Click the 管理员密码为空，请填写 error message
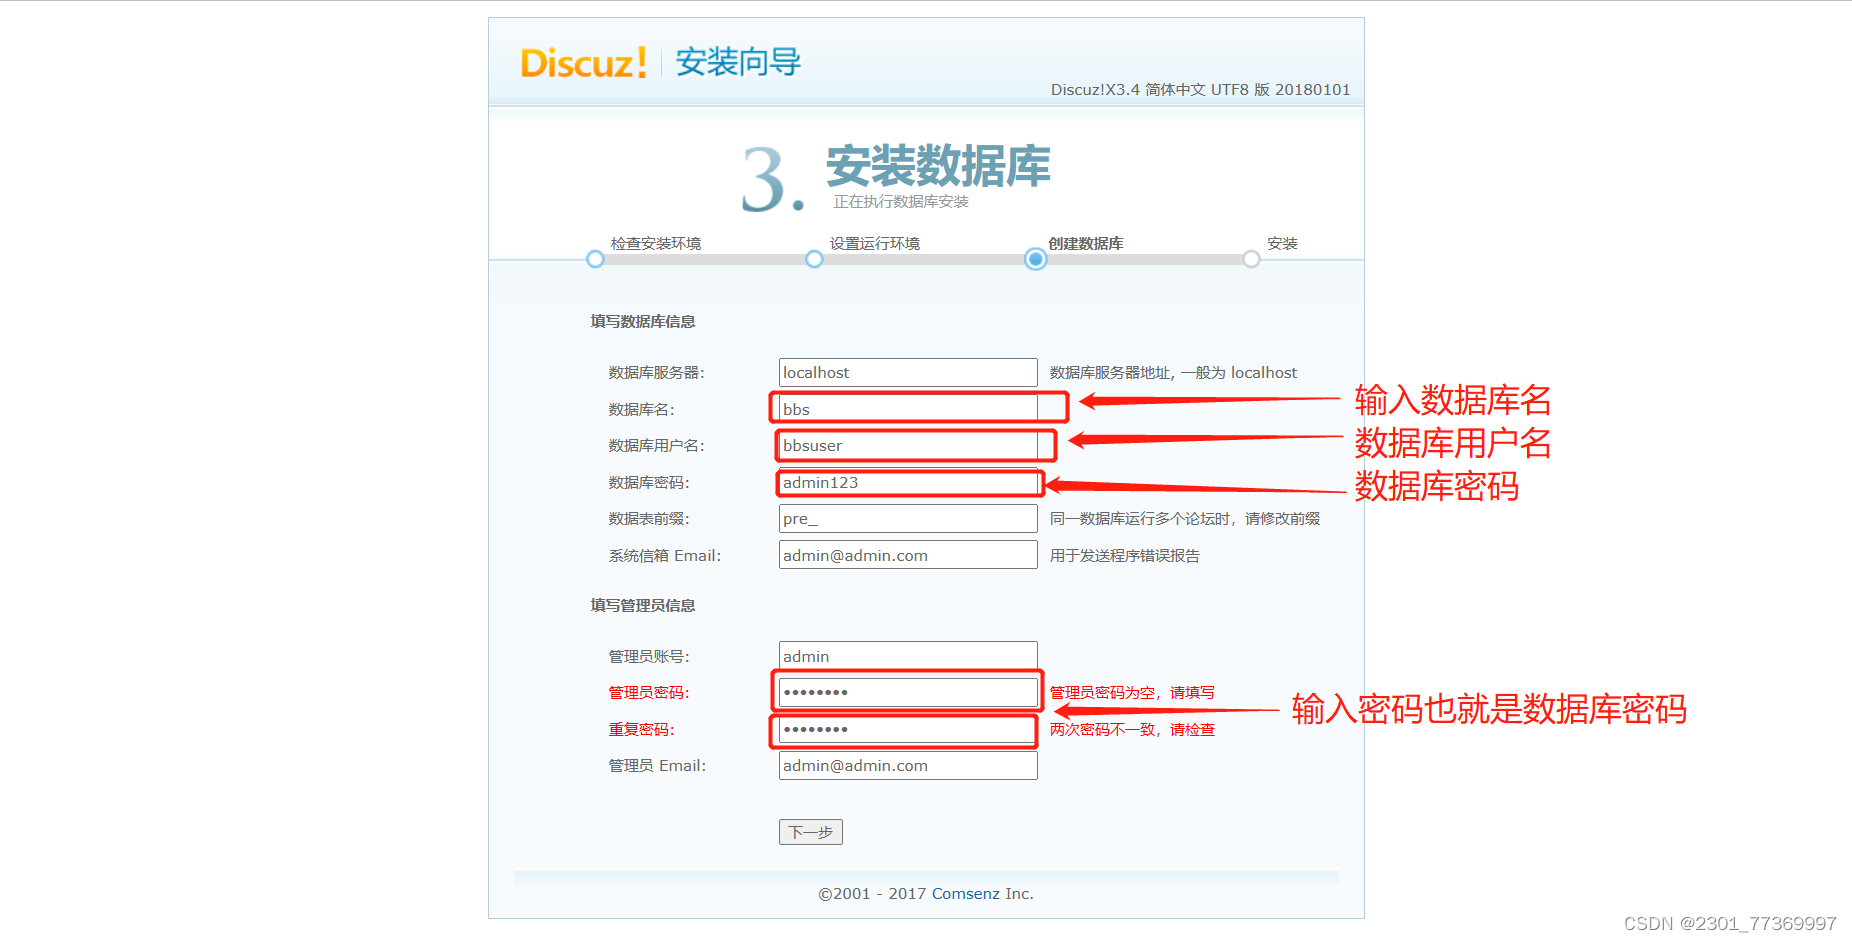 click(x=1132, y=692)
